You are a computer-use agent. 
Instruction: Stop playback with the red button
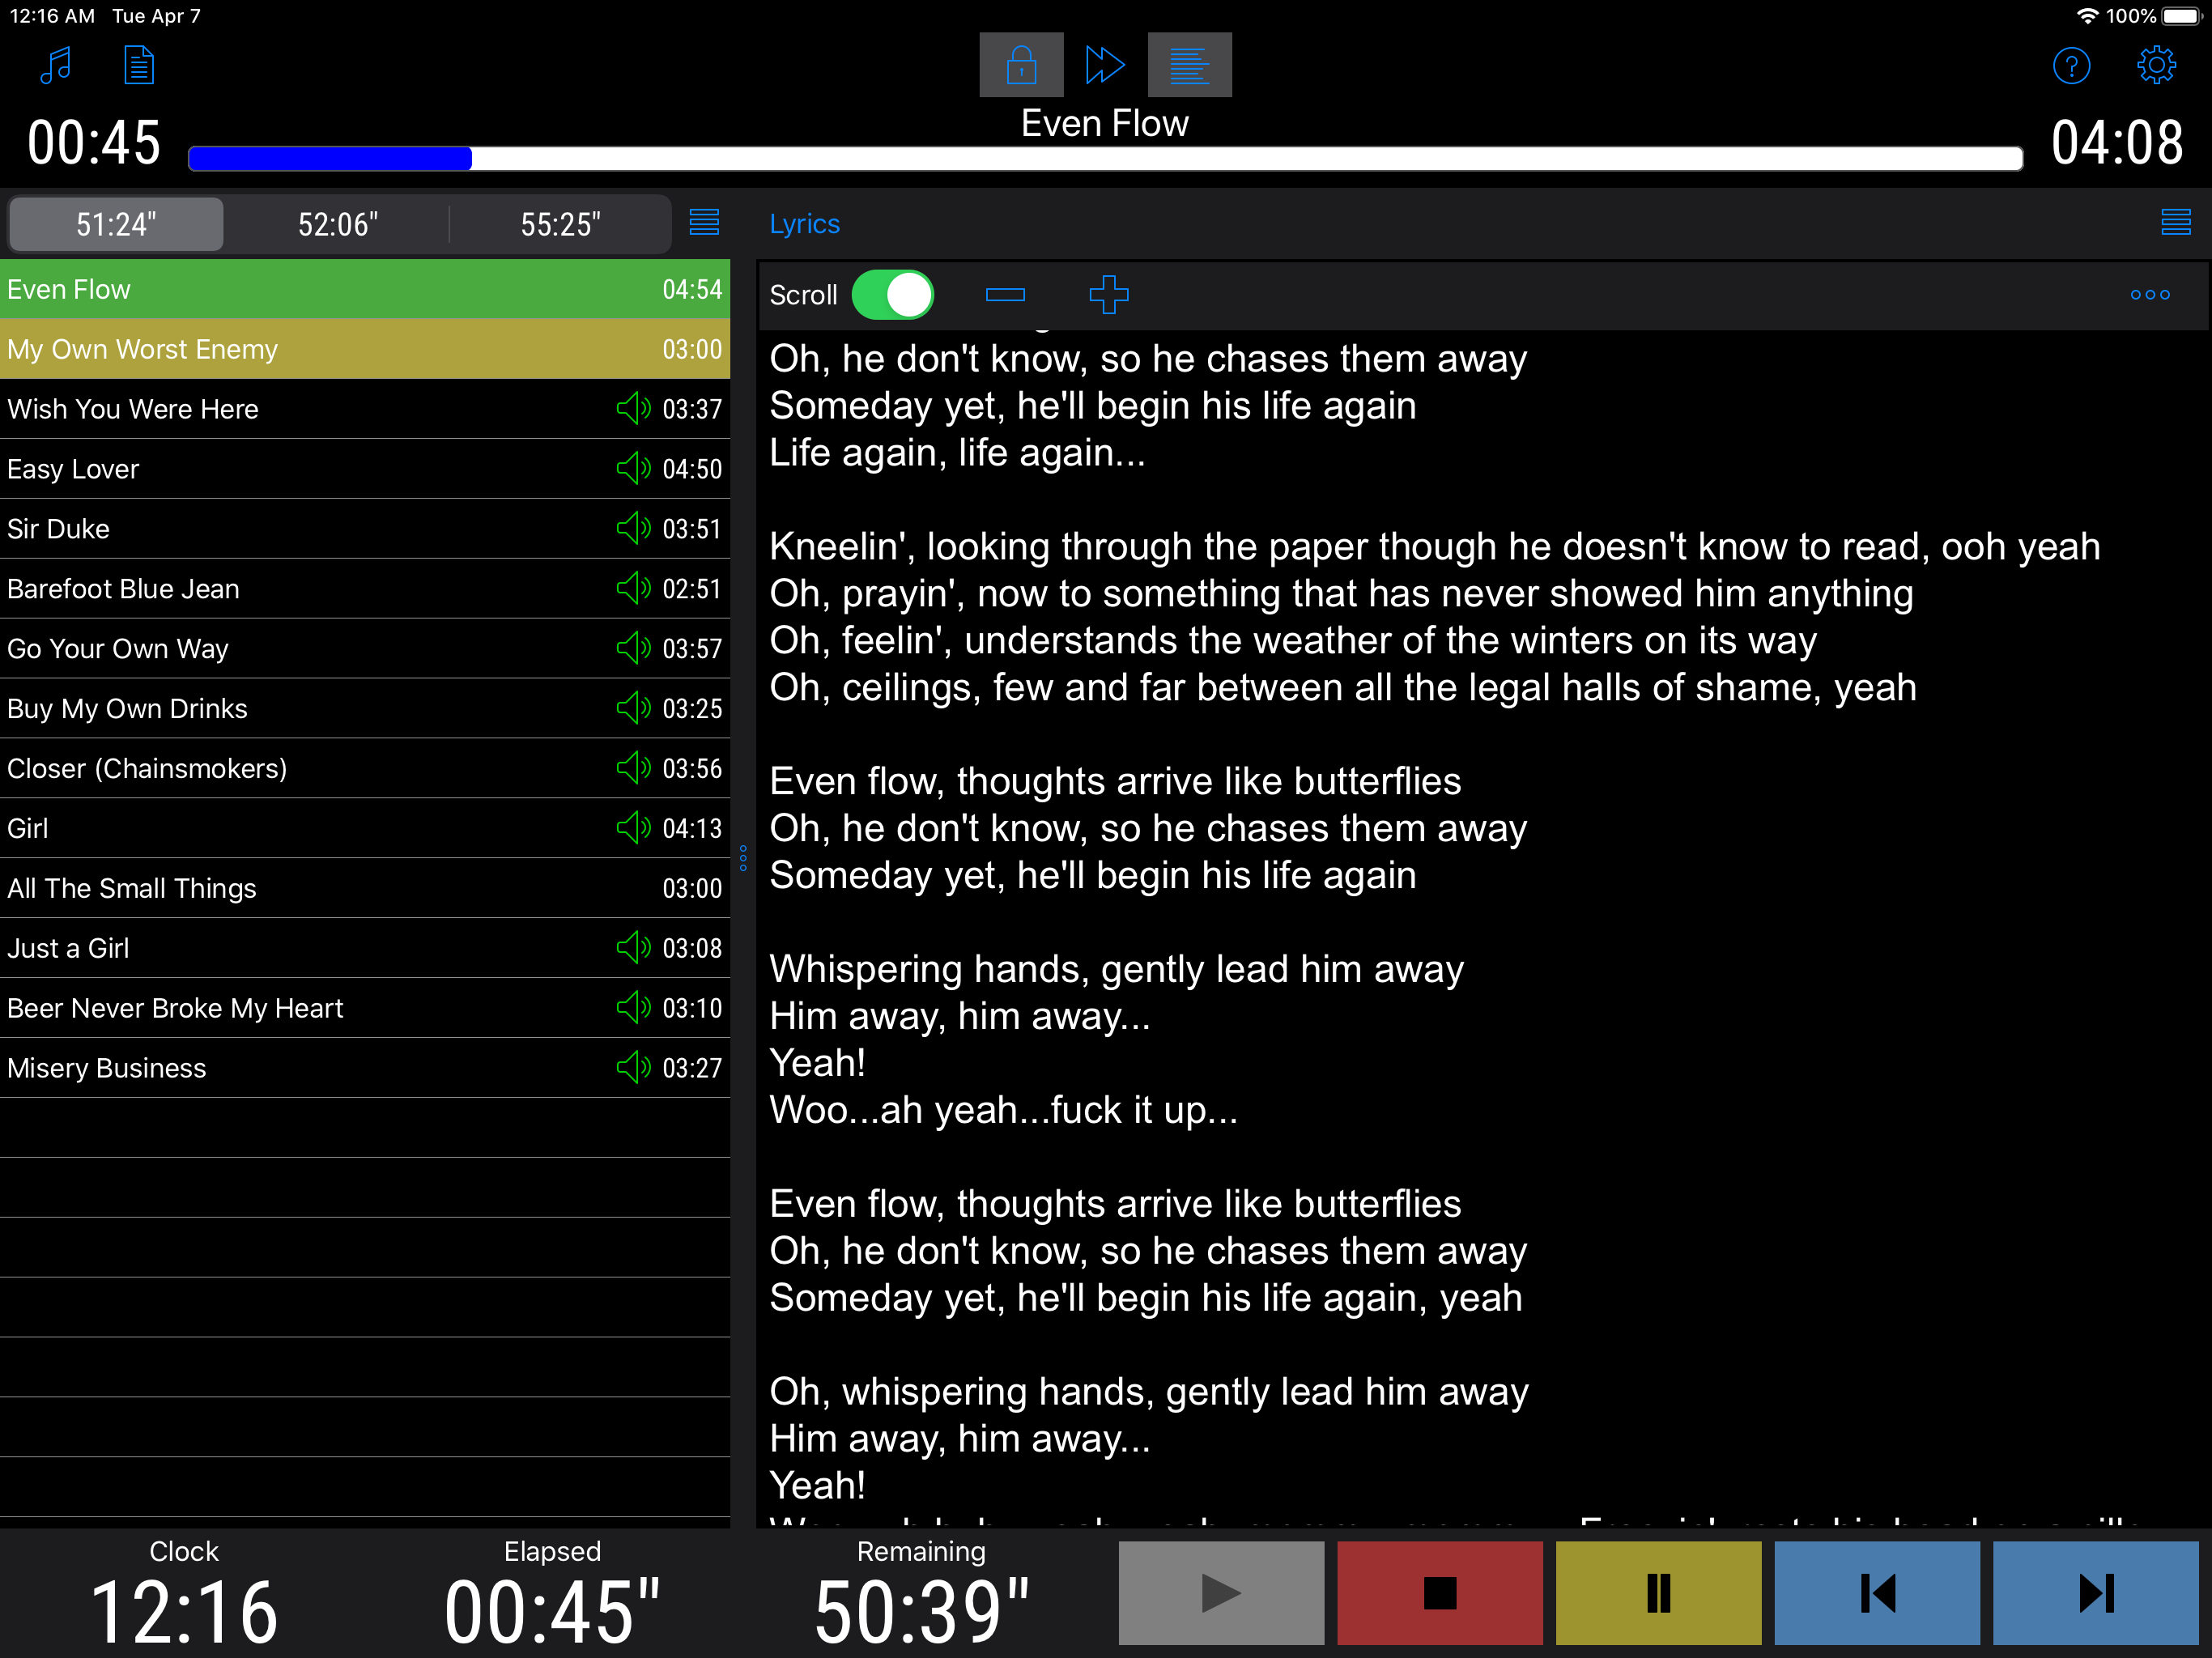point(1440,1593)
